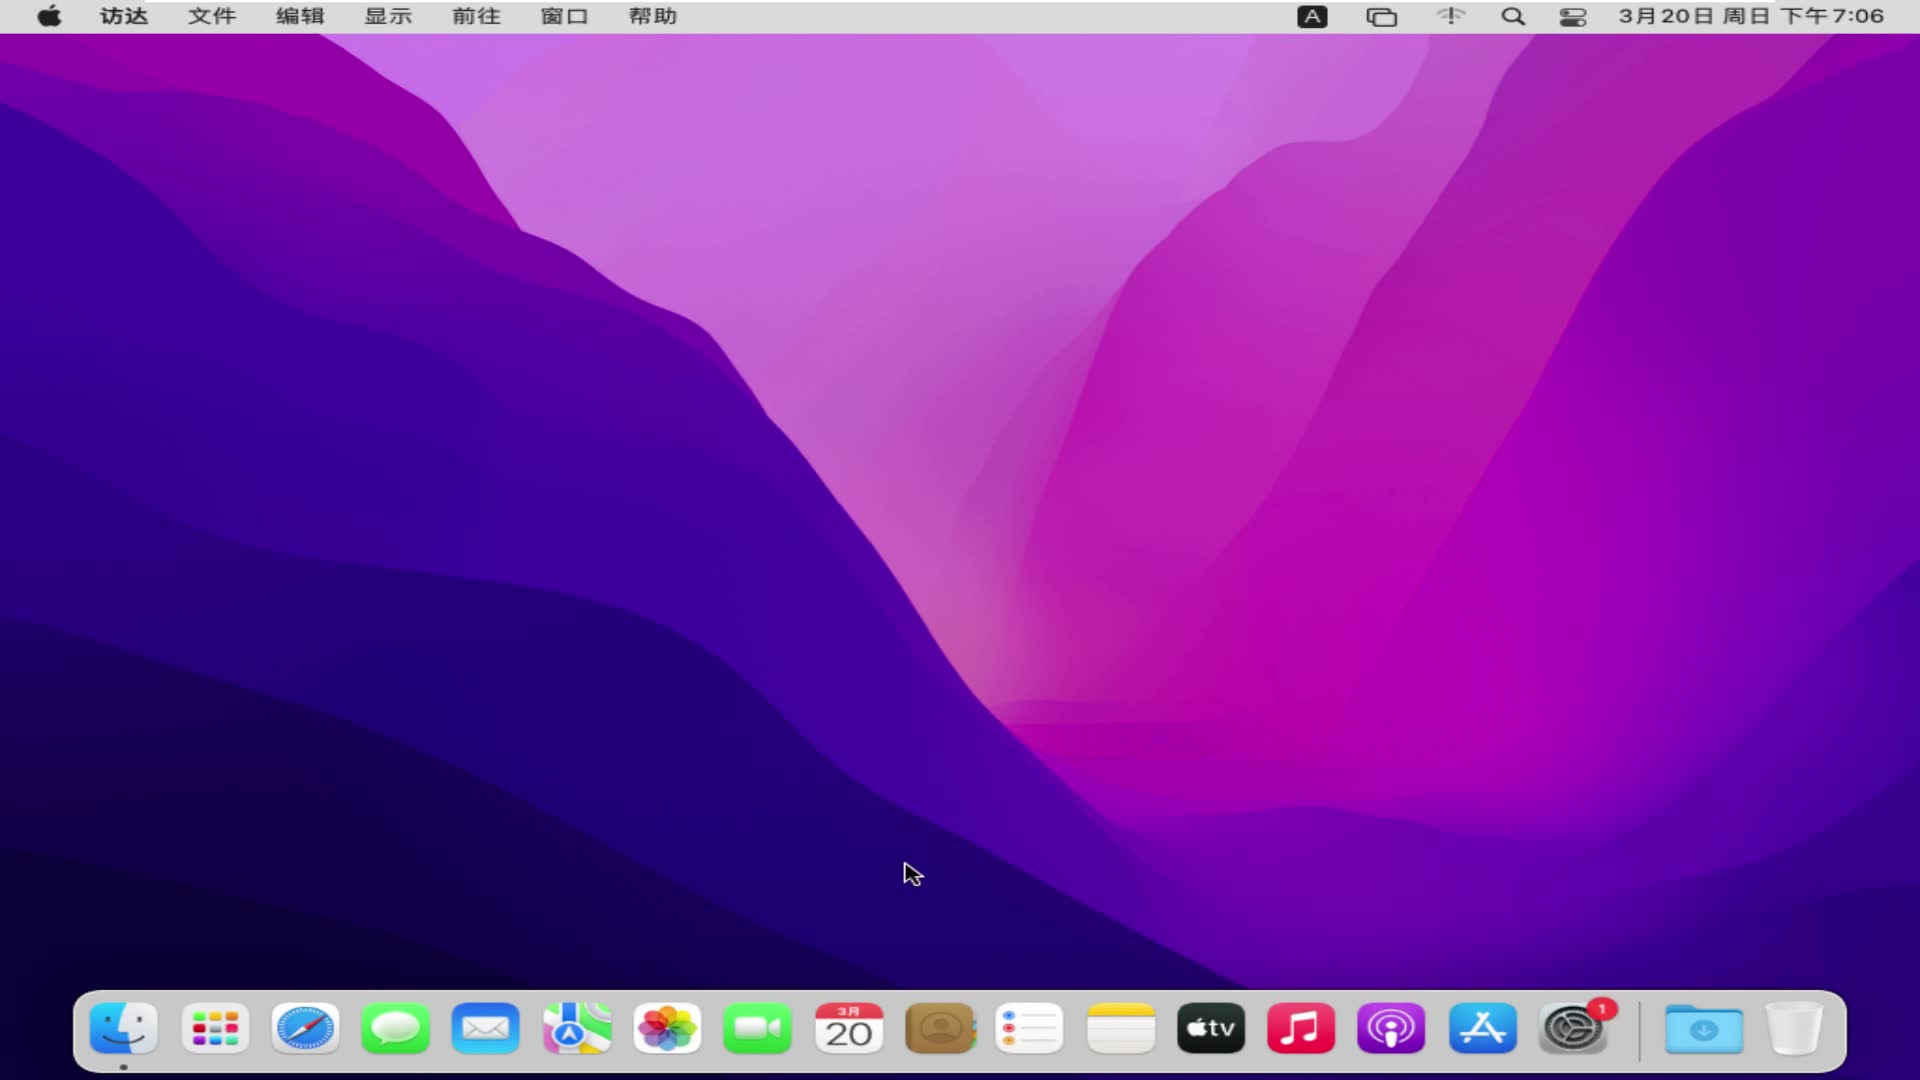Viewport: 1920px width, 1080px height.
Task: Open Launchpad app grid
Action: pyautogui.click(x=215, y=1029)
